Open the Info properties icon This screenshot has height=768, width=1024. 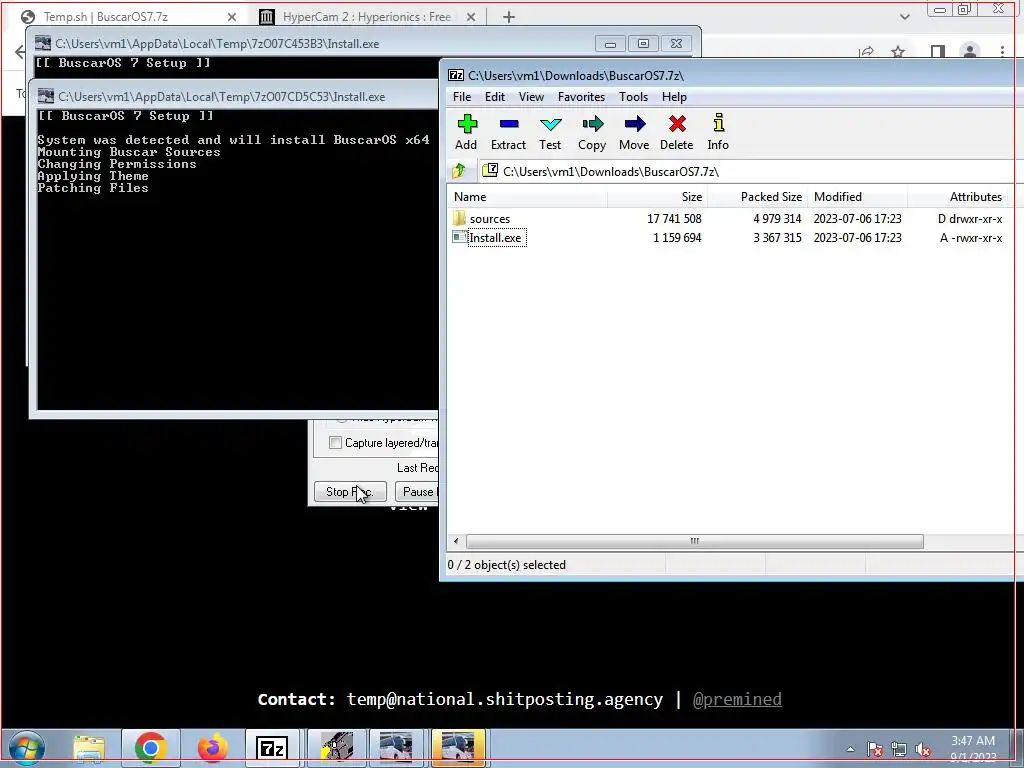[x=718, y=133]
